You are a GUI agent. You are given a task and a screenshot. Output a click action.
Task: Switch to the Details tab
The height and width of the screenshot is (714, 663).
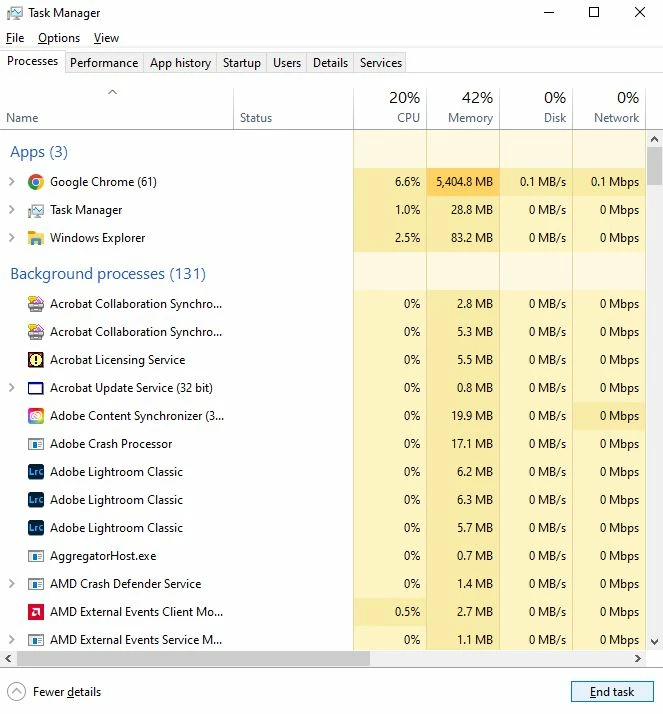[330, 63]
